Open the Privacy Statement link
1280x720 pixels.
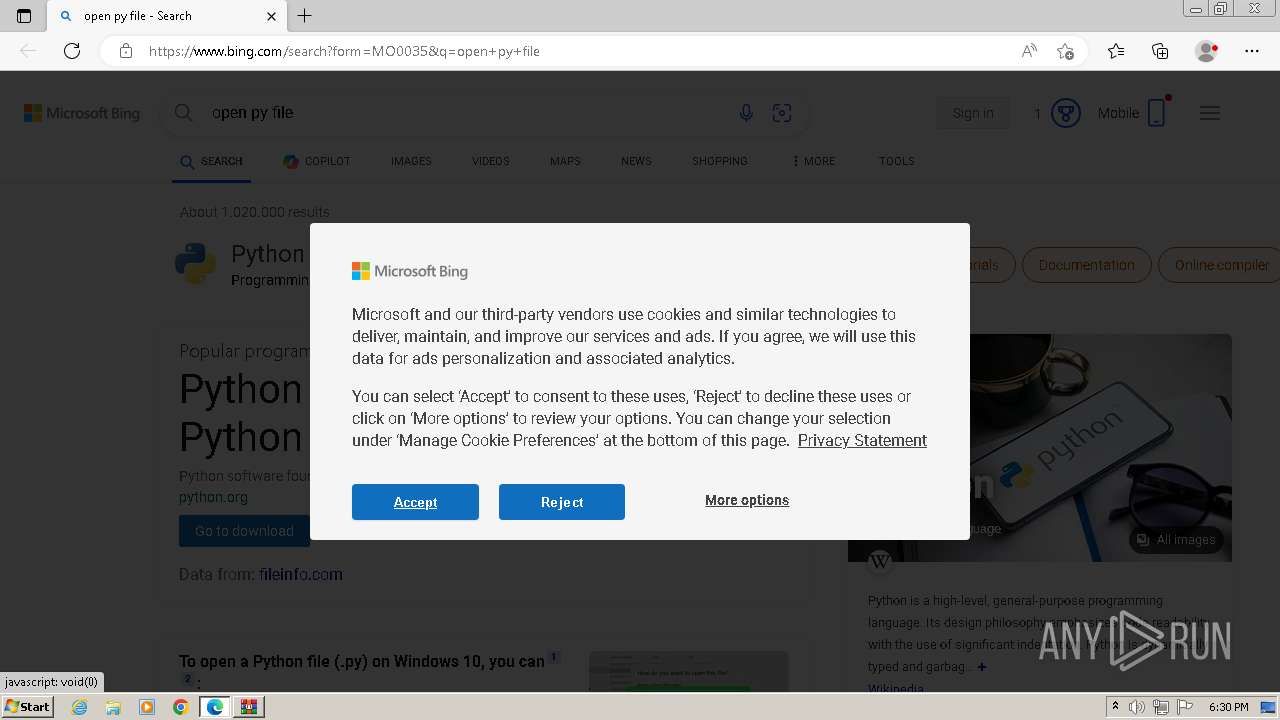862,440
